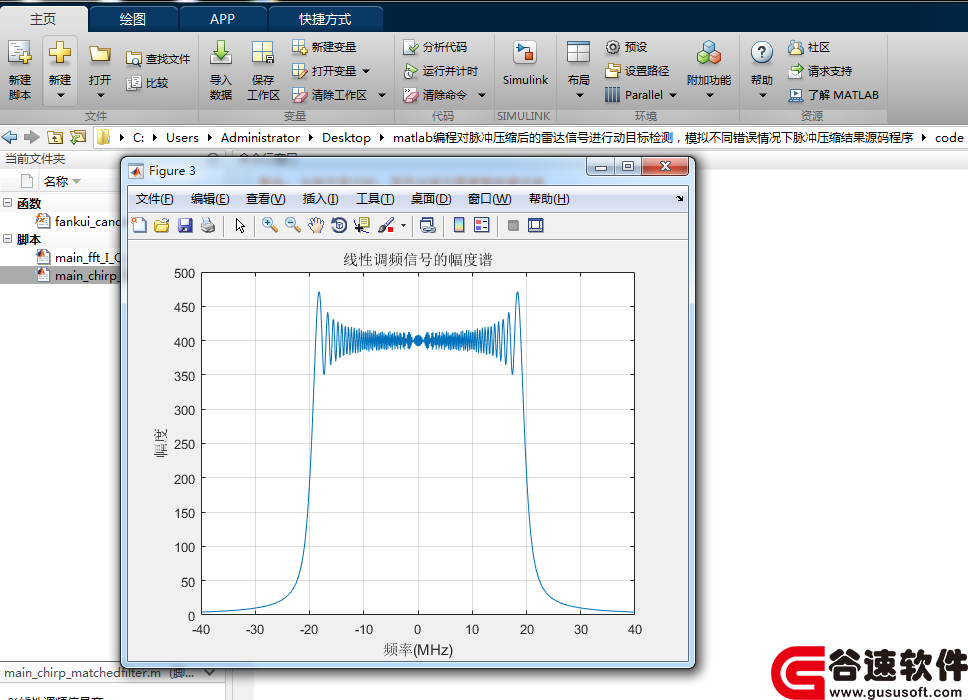The image size is (968, 700).
Task: Expand the 打开变量 dropdown arrow
Action: [366, 71]
